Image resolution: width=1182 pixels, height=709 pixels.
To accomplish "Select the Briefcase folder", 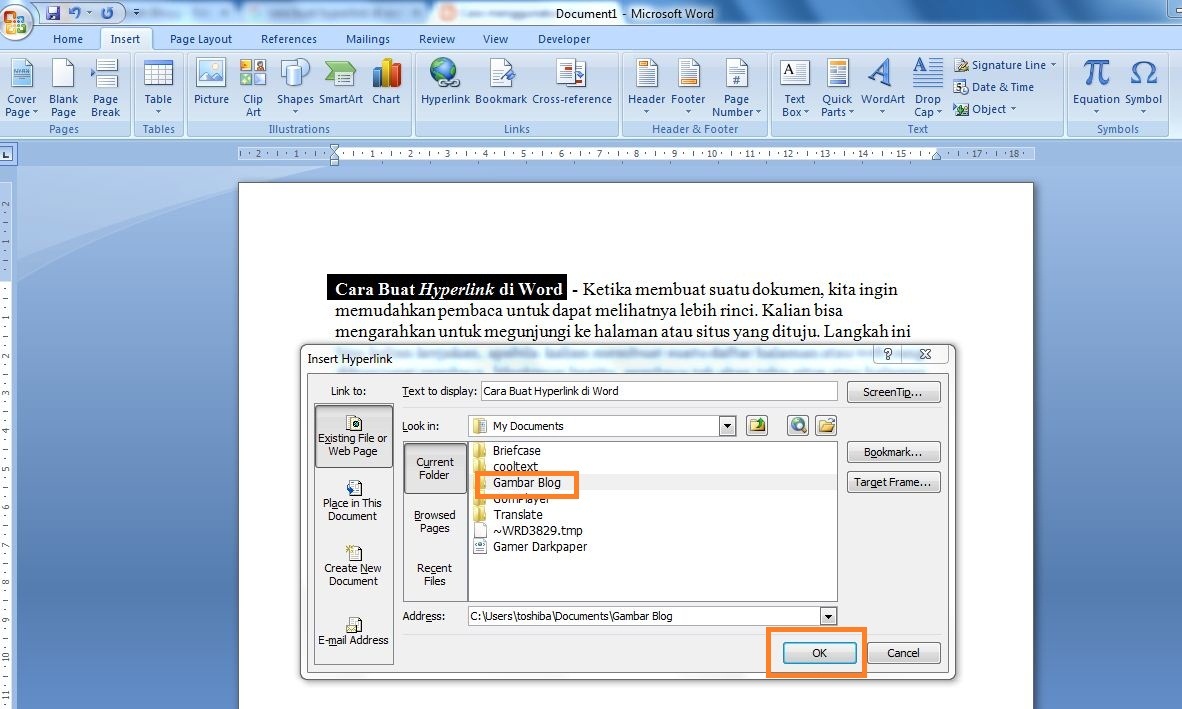I will [x=516, y=451].
